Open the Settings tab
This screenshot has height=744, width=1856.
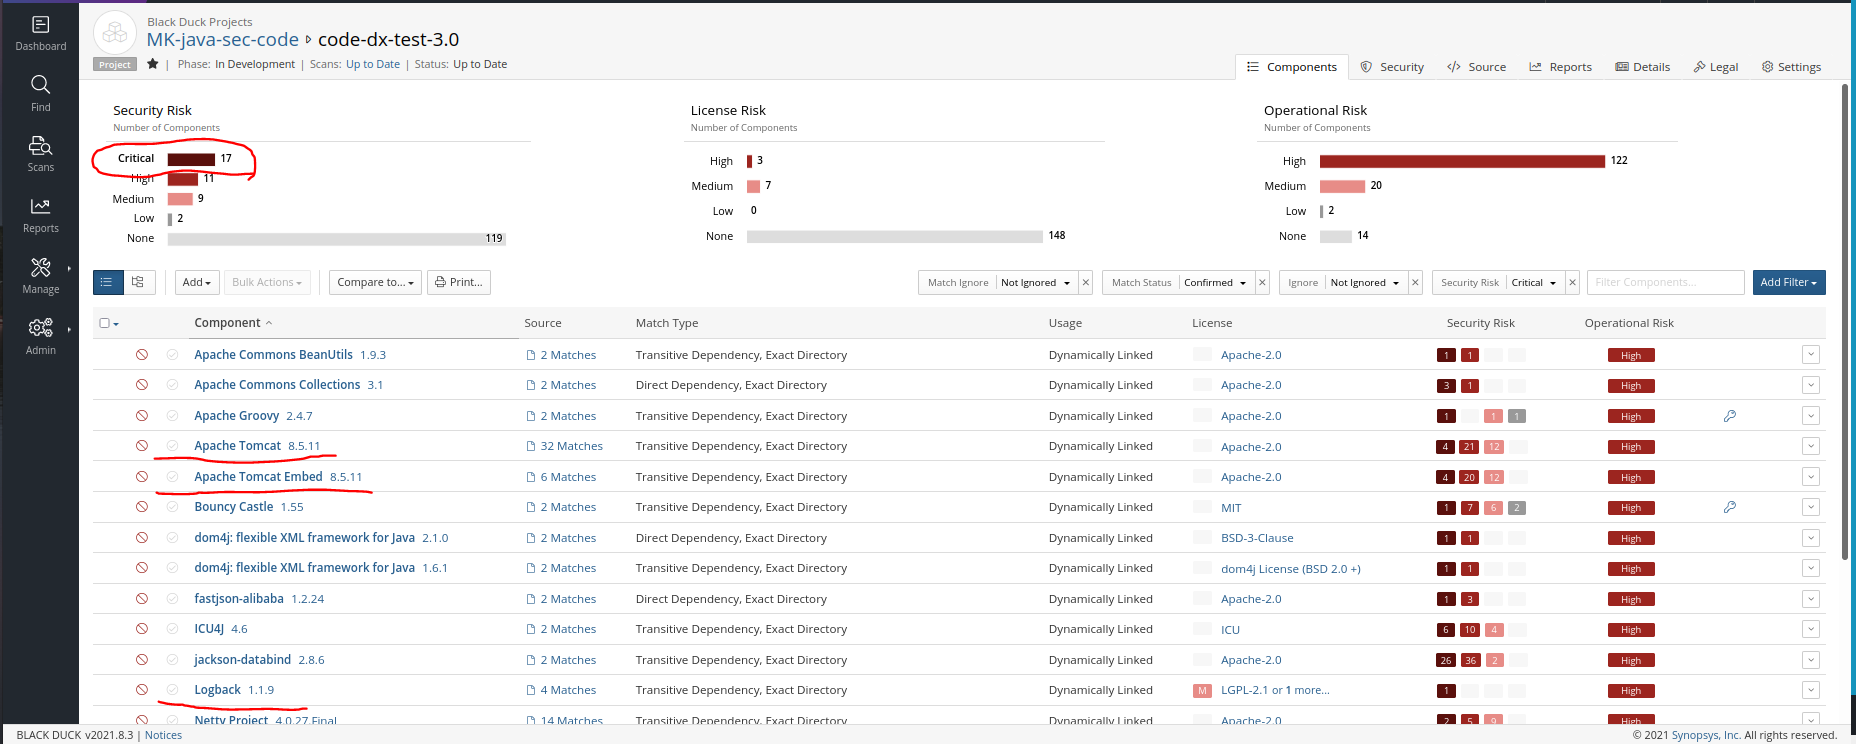point(1791,67)
